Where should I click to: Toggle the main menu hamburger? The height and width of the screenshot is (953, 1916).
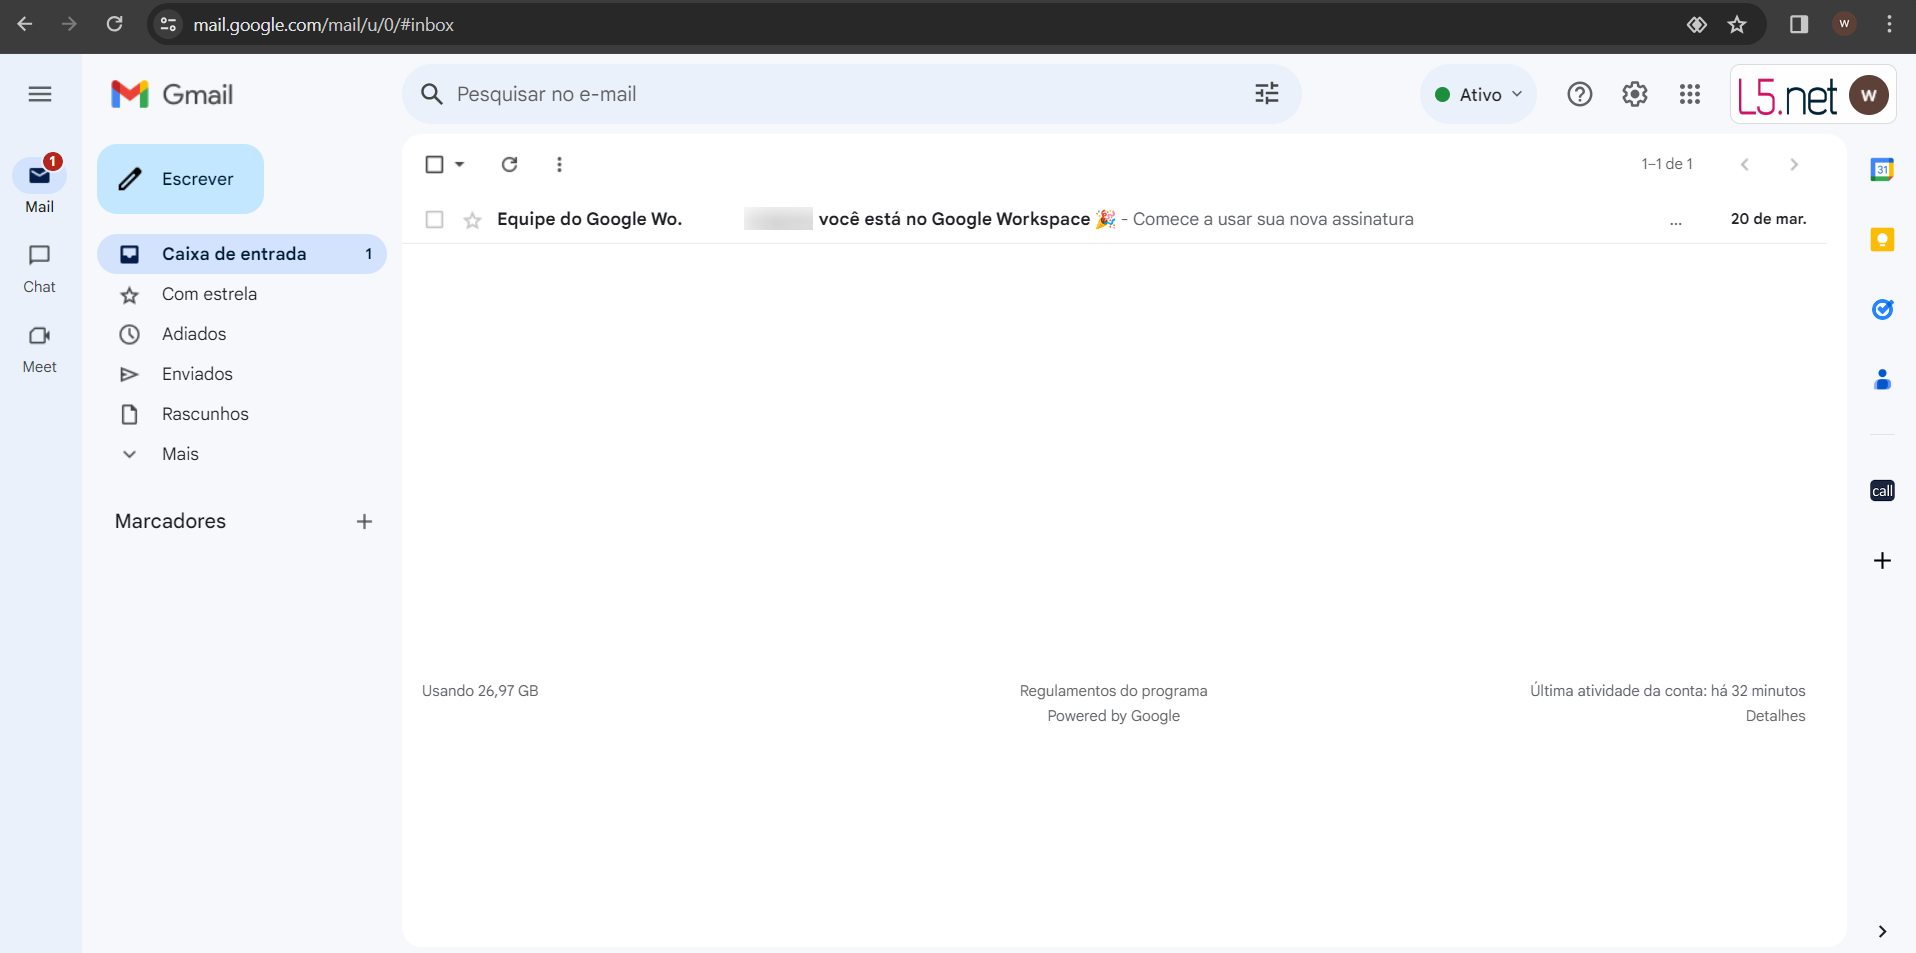point(40,94)
